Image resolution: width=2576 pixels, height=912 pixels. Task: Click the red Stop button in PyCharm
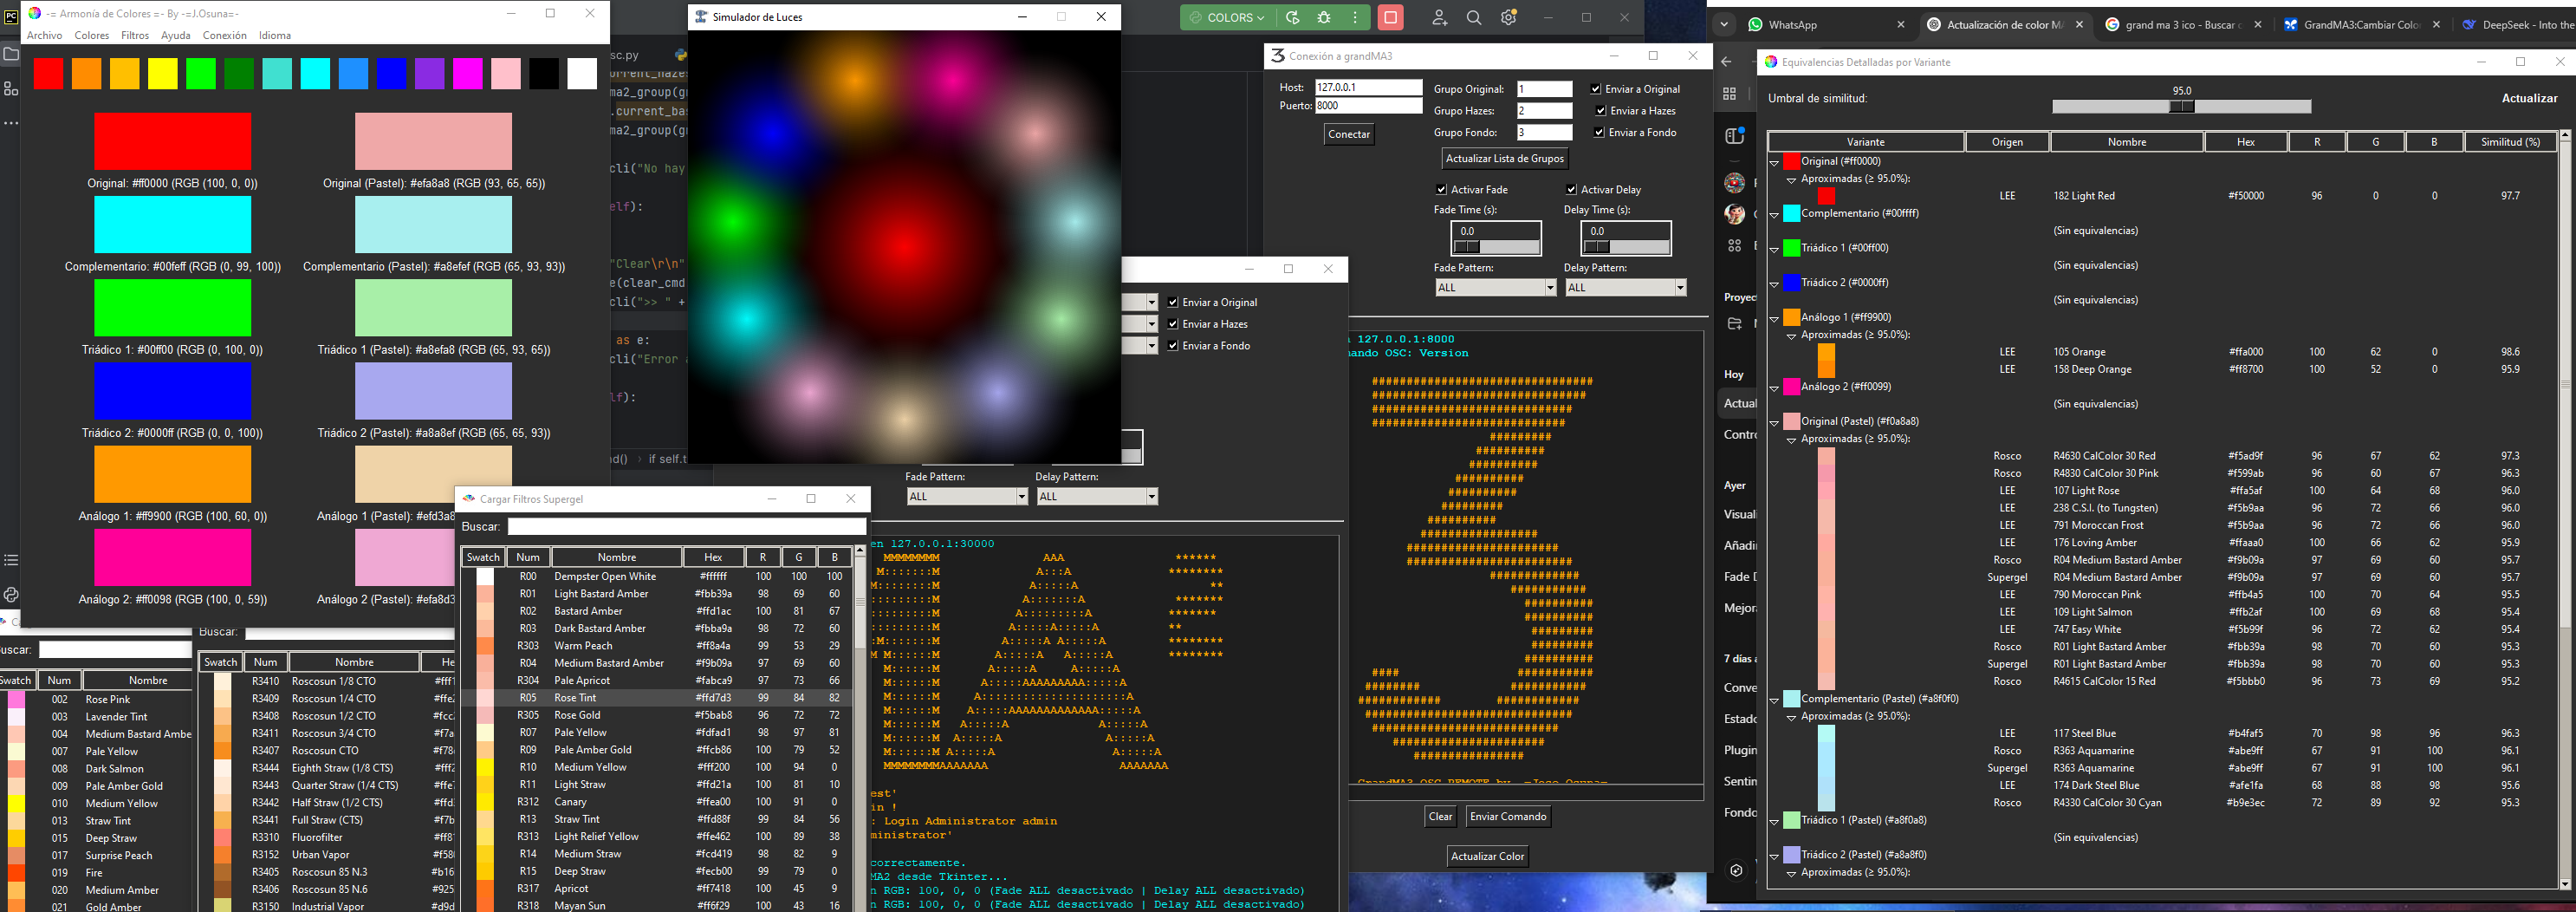[x=1390, y=17]
